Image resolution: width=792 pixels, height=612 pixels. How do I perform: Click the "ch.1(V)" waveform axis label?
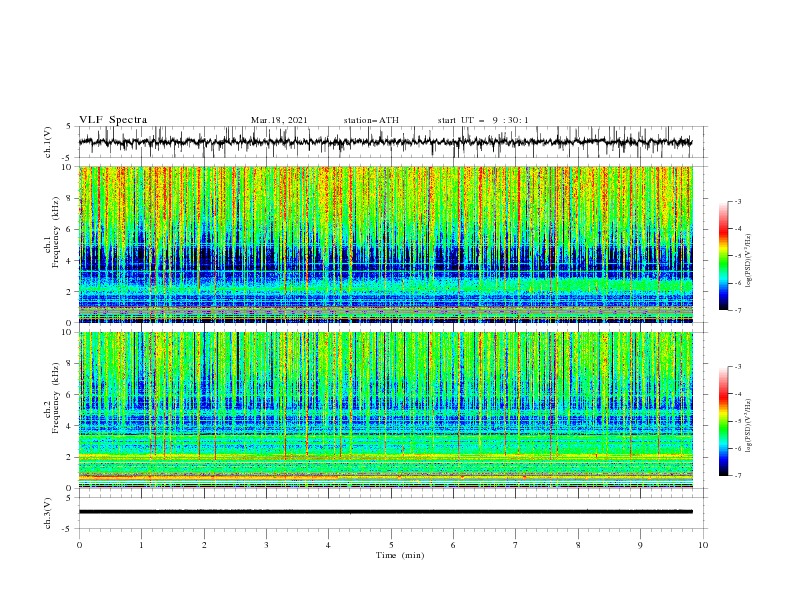pos(48,142)
